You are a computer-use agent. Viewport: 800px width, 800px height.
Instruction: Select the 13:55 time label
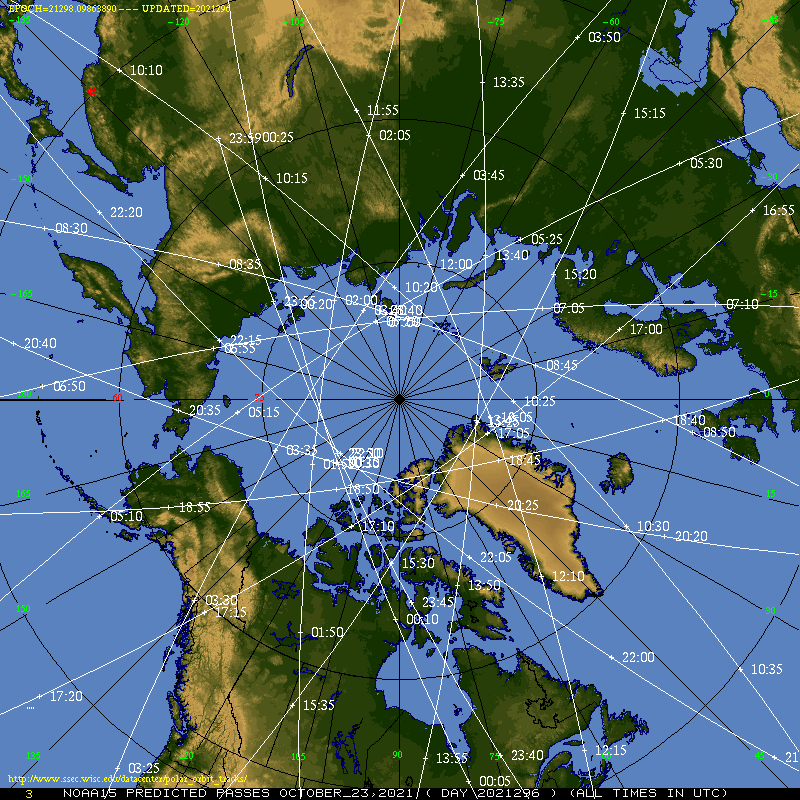tap(452, 759)
